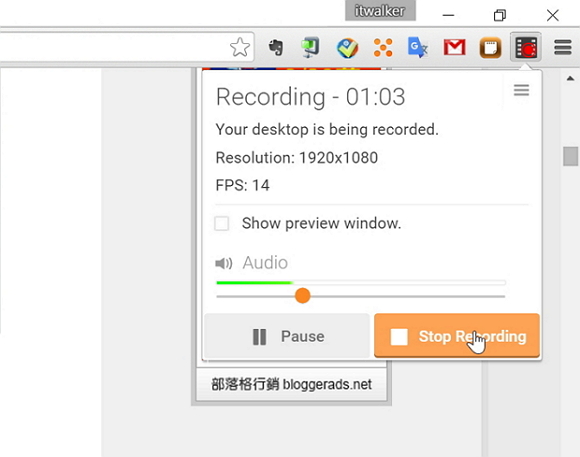Open the Chrome main menu
Image resolution: width=580 pixels, height=457 pixels.
point(563,47)
